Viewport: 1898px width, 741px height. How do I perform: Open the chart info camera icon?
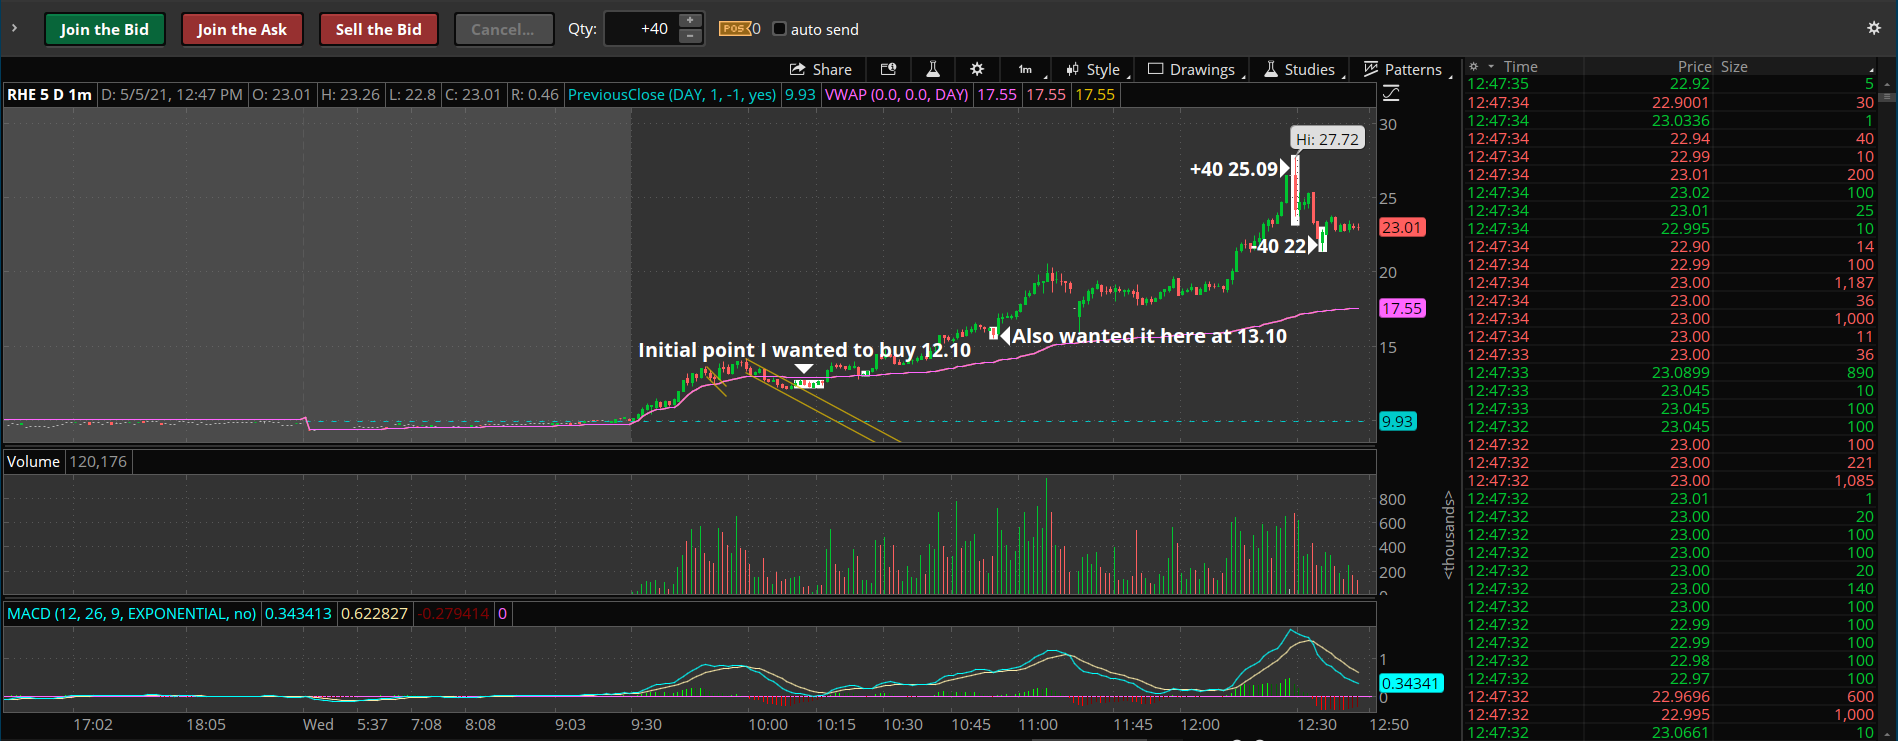[x=888, y=69]
